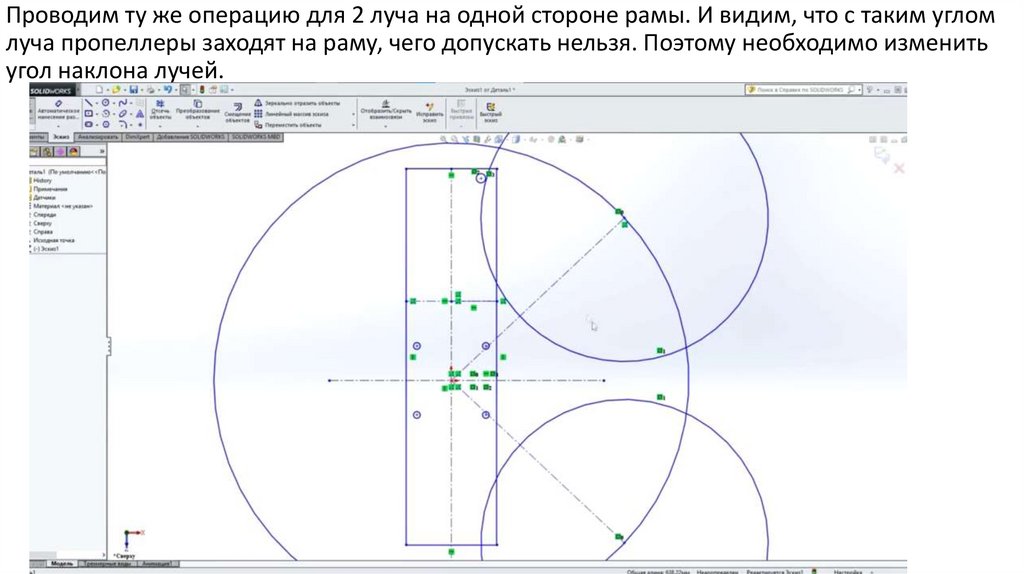Click Offset Entities (Смещение объектов)
This screenshot has height=574, width=1024.
point(238,111)
